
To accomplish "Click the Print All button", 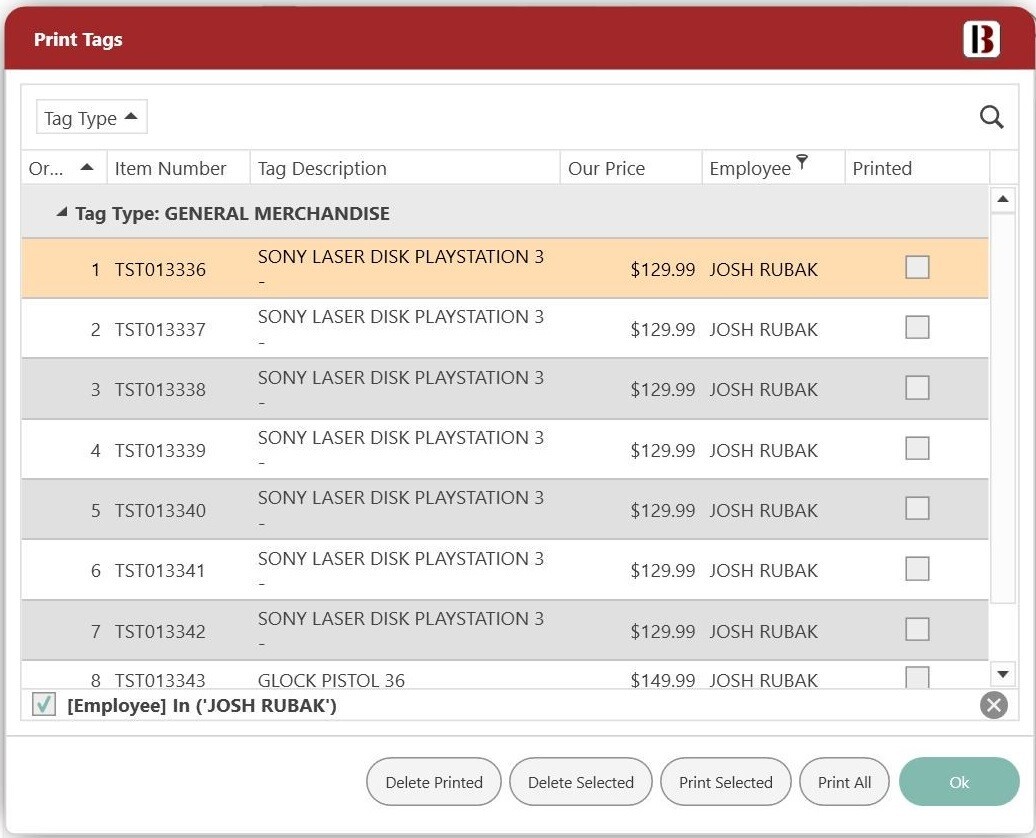I will [x=844, y=782].
